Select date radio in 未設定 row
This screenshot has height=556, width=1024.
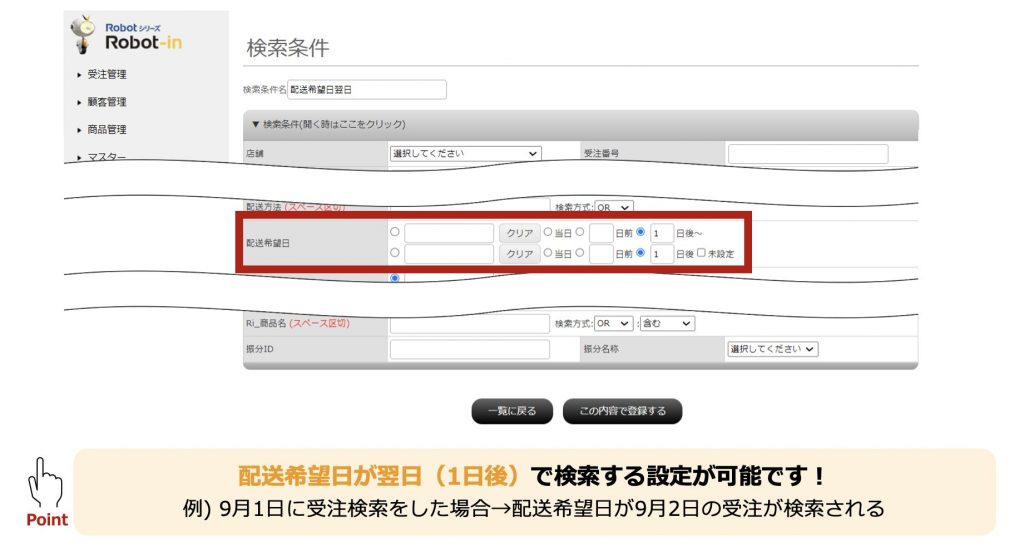pos(394,252)
